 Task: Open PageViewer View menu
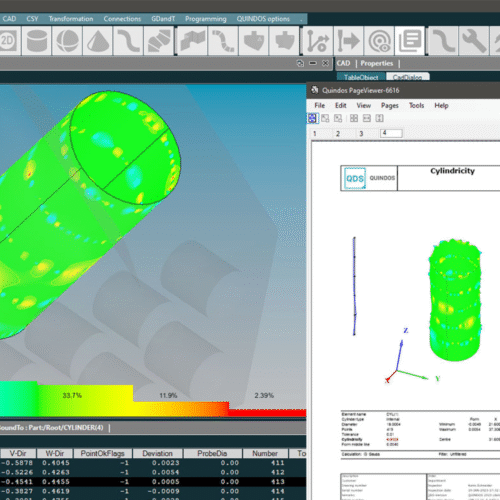pyautogui.click(x=363, y=105)
